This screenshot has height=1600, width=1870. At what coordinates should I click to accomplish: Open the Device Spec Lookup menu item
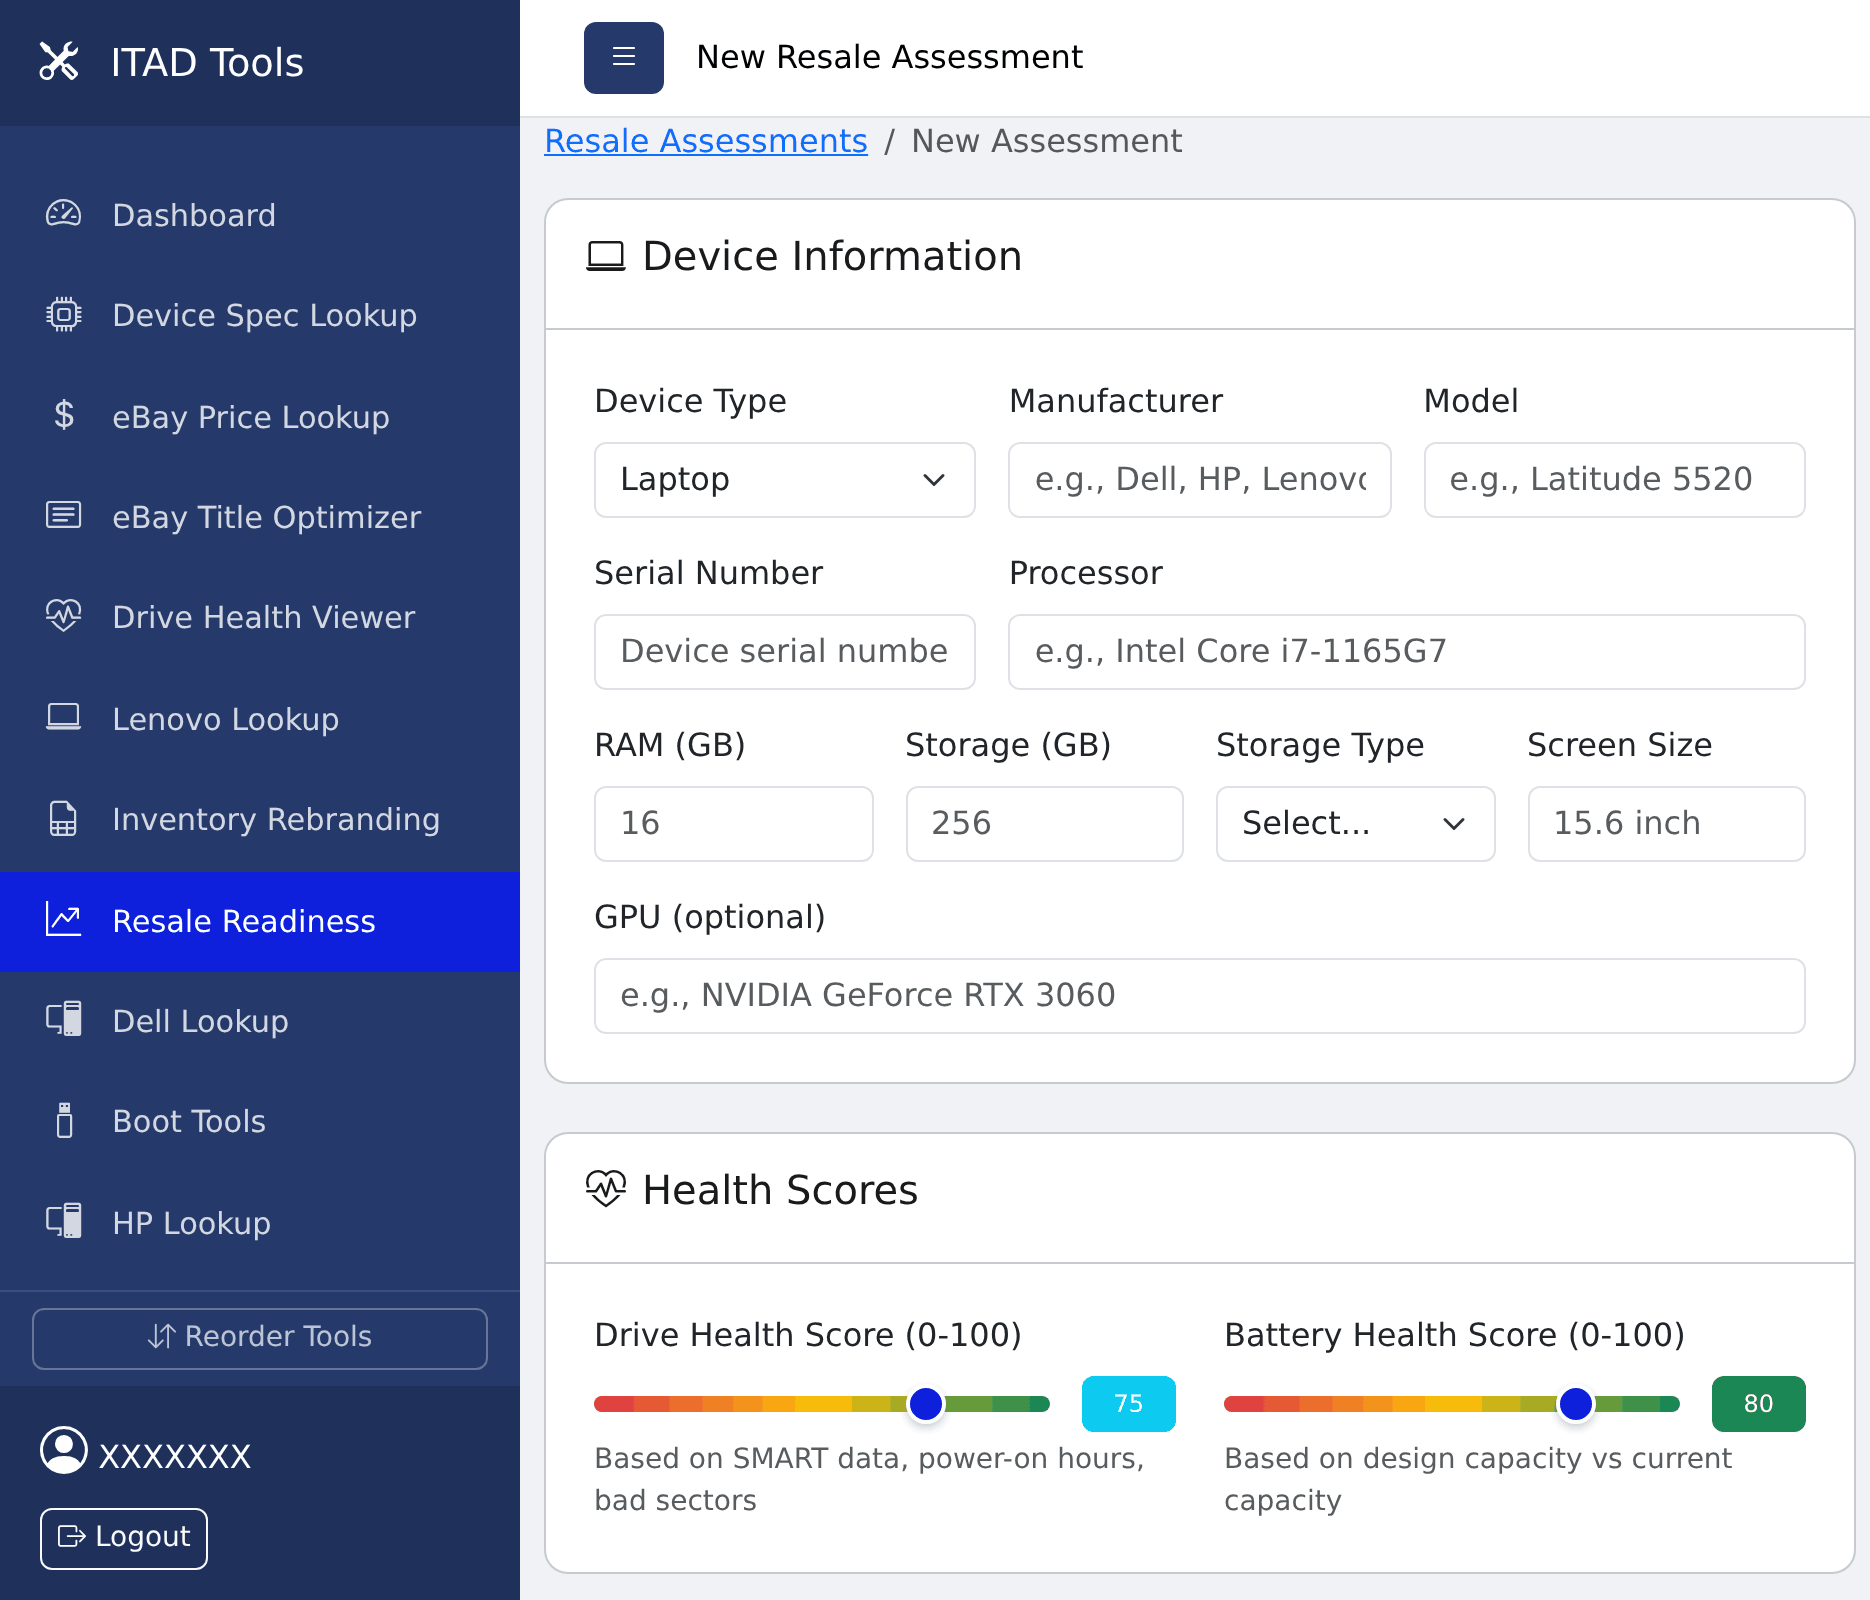point(260,315)
